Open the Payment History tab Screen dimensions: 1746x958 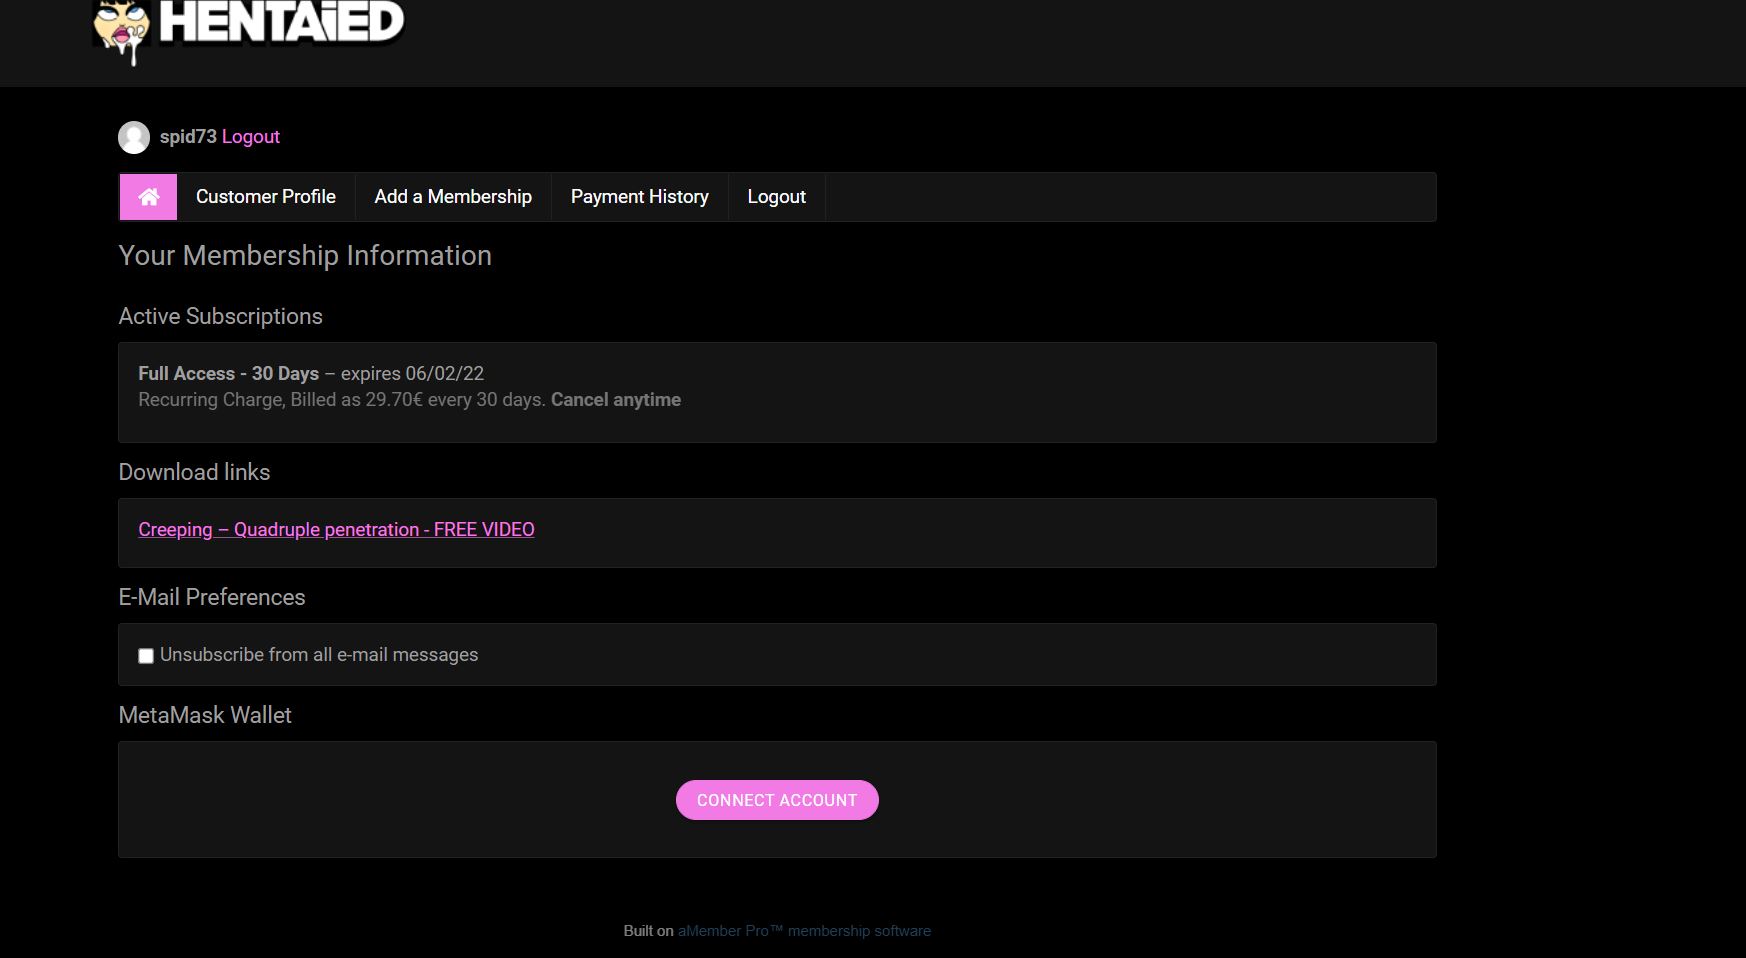point(639,197)
